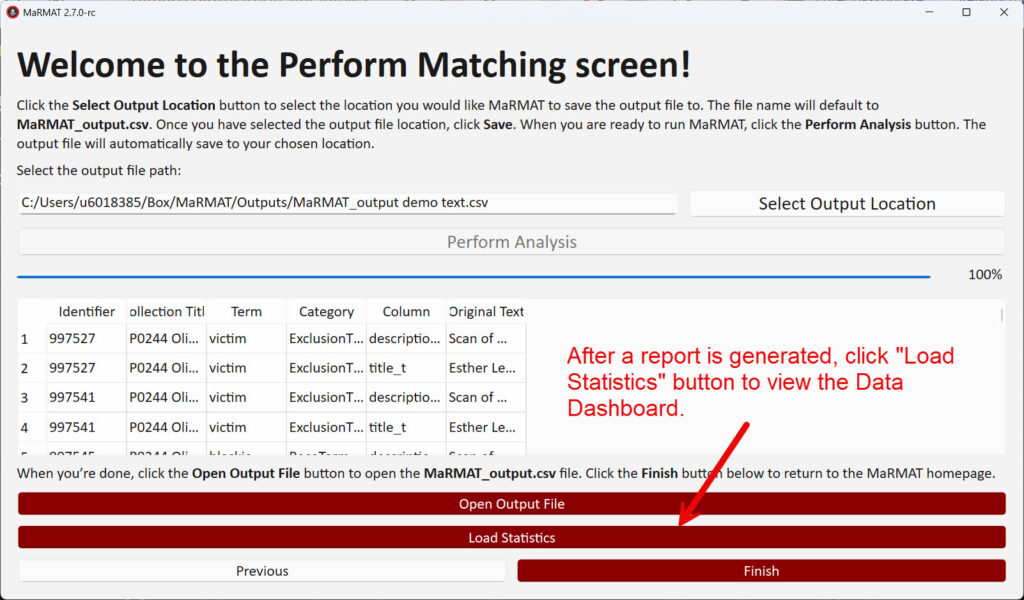This screenshot has height=600, width=1024.
Task: Select row 3 header in results table
Action: (31, 398)
